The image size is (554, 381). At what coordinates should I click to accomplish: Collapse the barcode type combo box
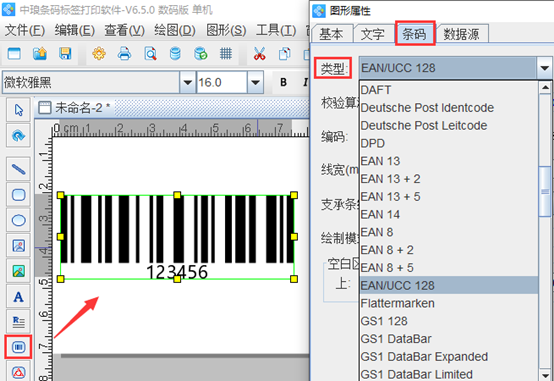(544, 68)
